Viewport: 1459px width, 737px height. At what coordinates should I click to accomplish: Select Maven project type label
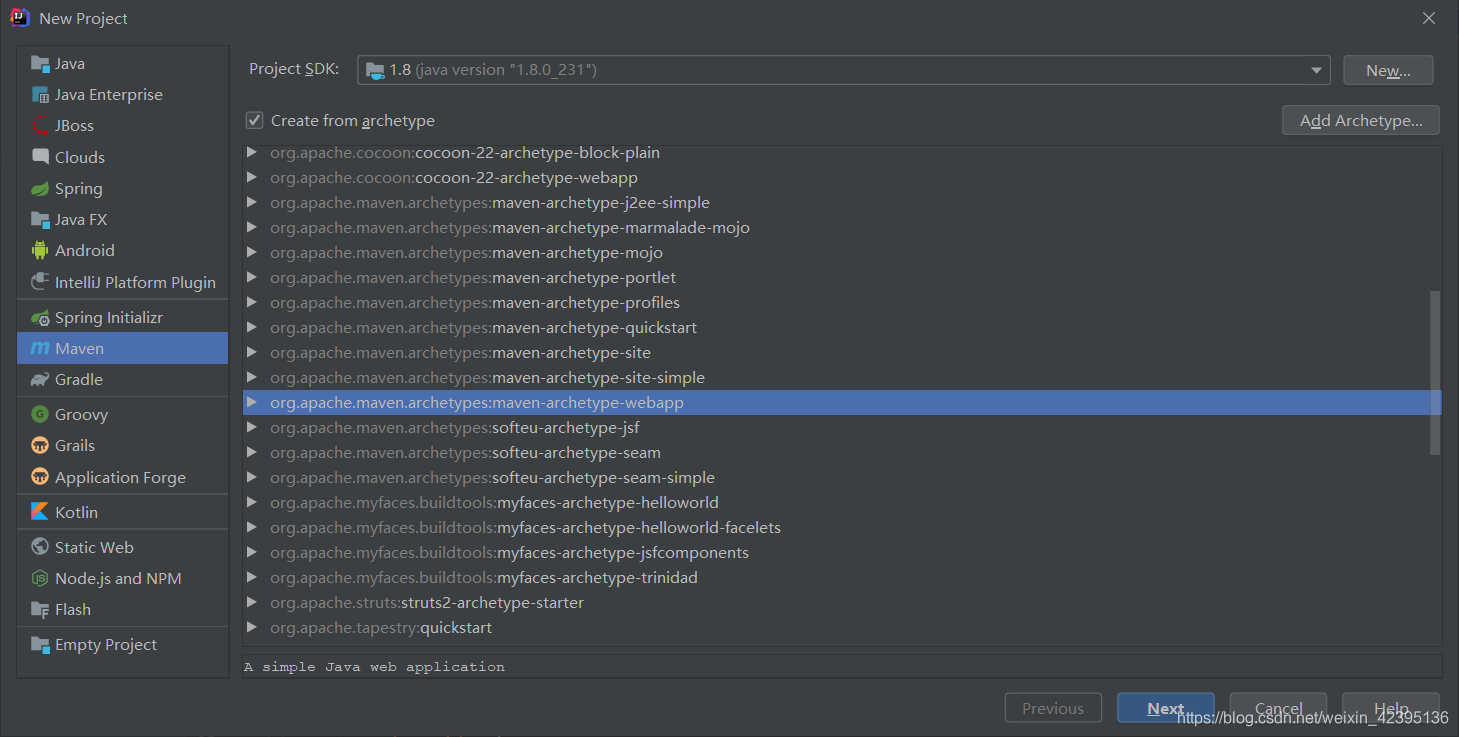pos(80,348)
